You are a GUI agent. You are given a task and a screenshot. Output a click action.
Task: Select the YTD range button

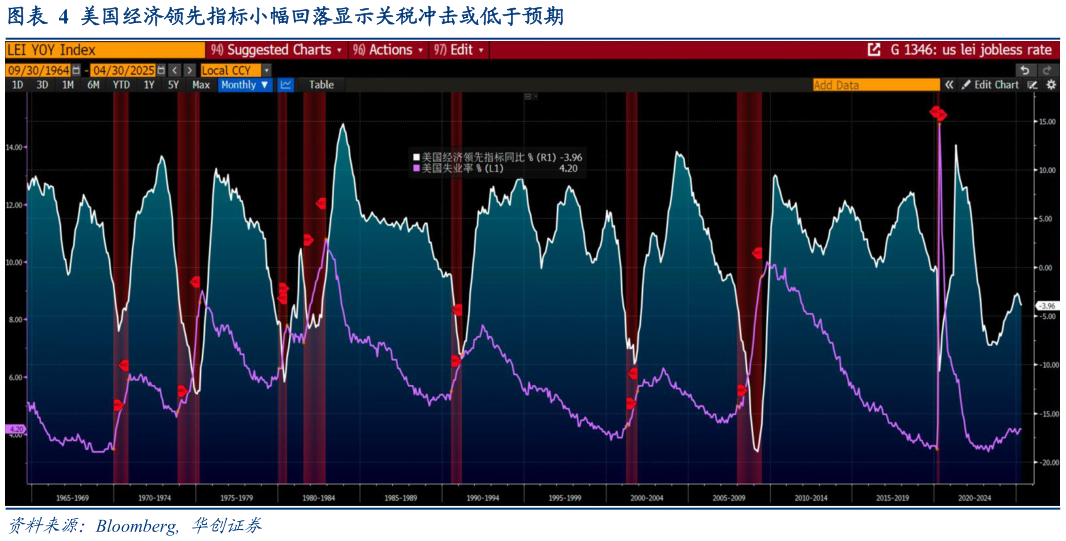121,85
